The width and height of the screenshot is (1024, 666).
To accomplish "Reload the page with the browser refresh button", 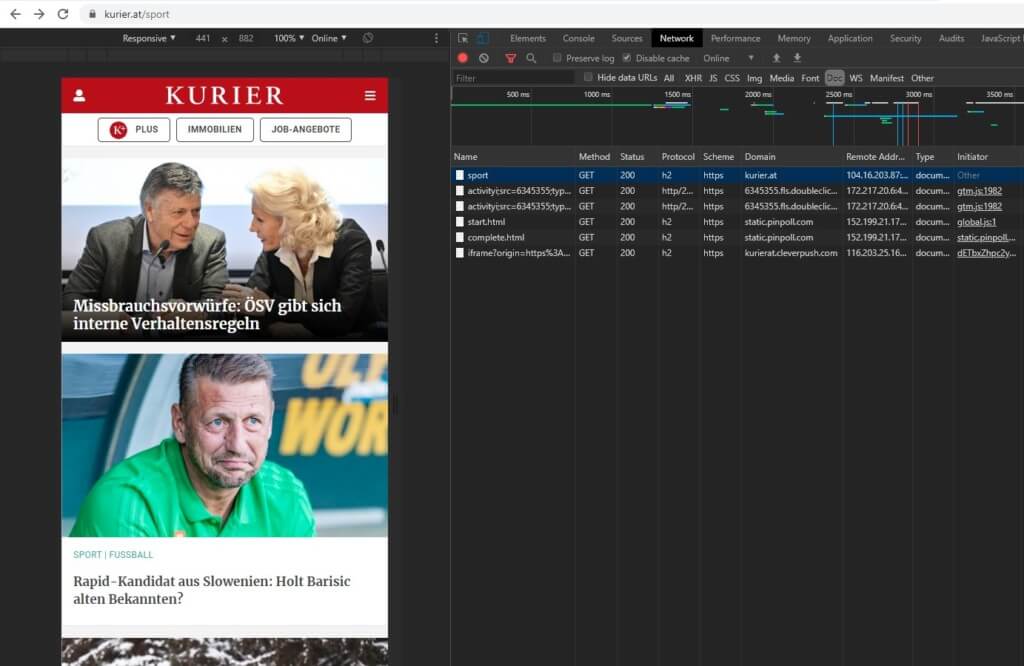I will click(x=63, y=14).
